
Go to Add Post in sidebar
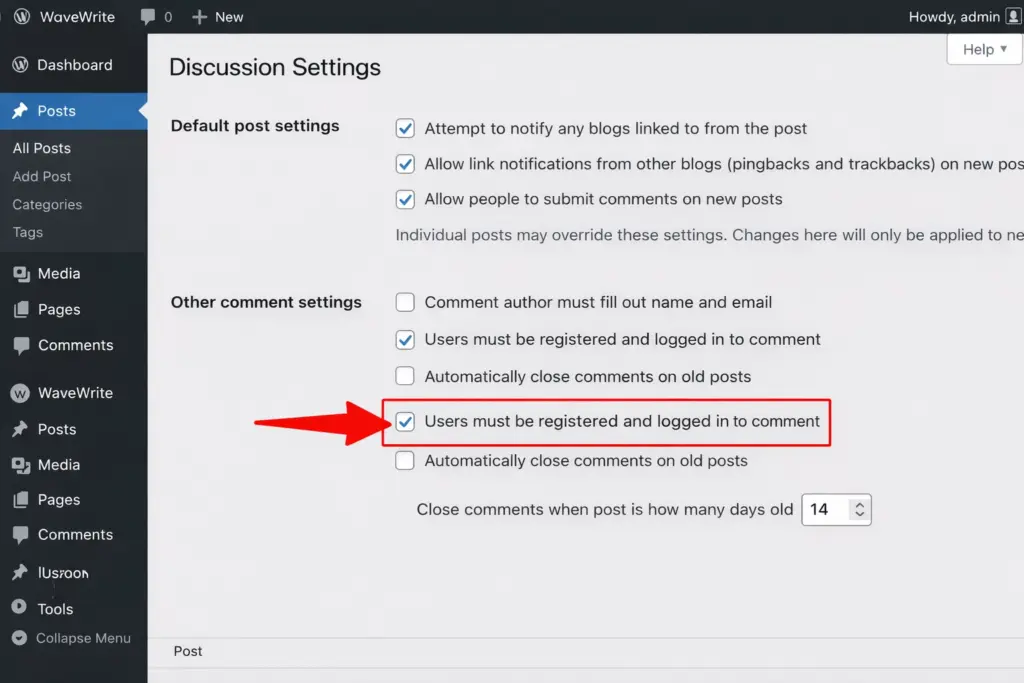42,176
